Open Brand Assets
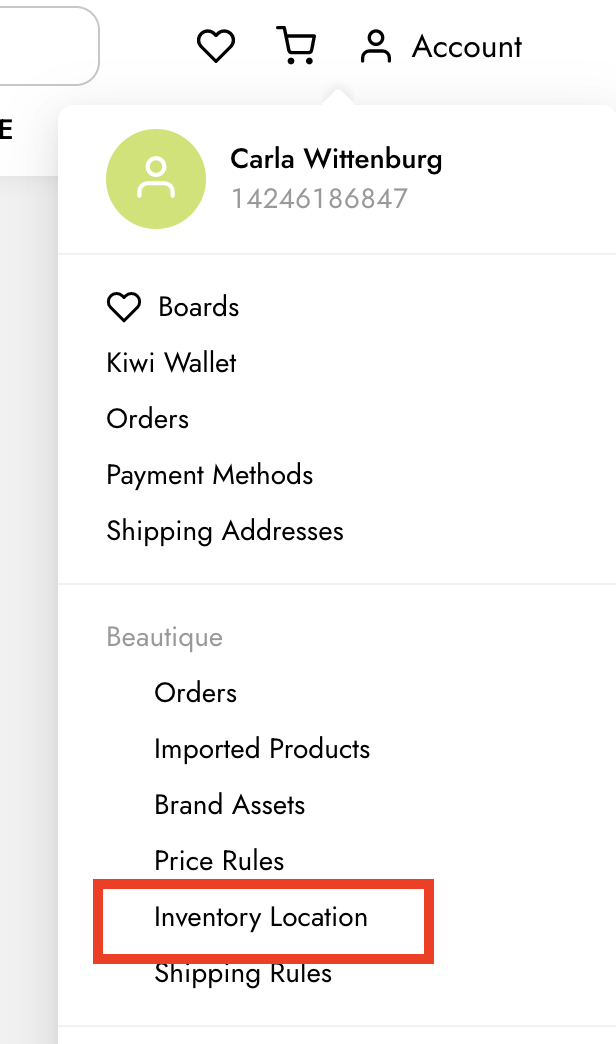This screenshot has height=1044, width=616. point(229,805)
